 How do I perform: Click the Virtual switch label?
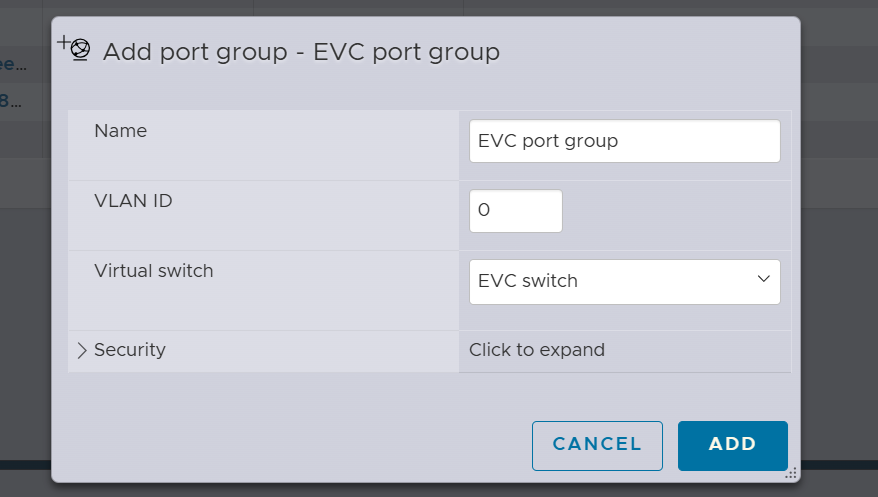[153, 270]
